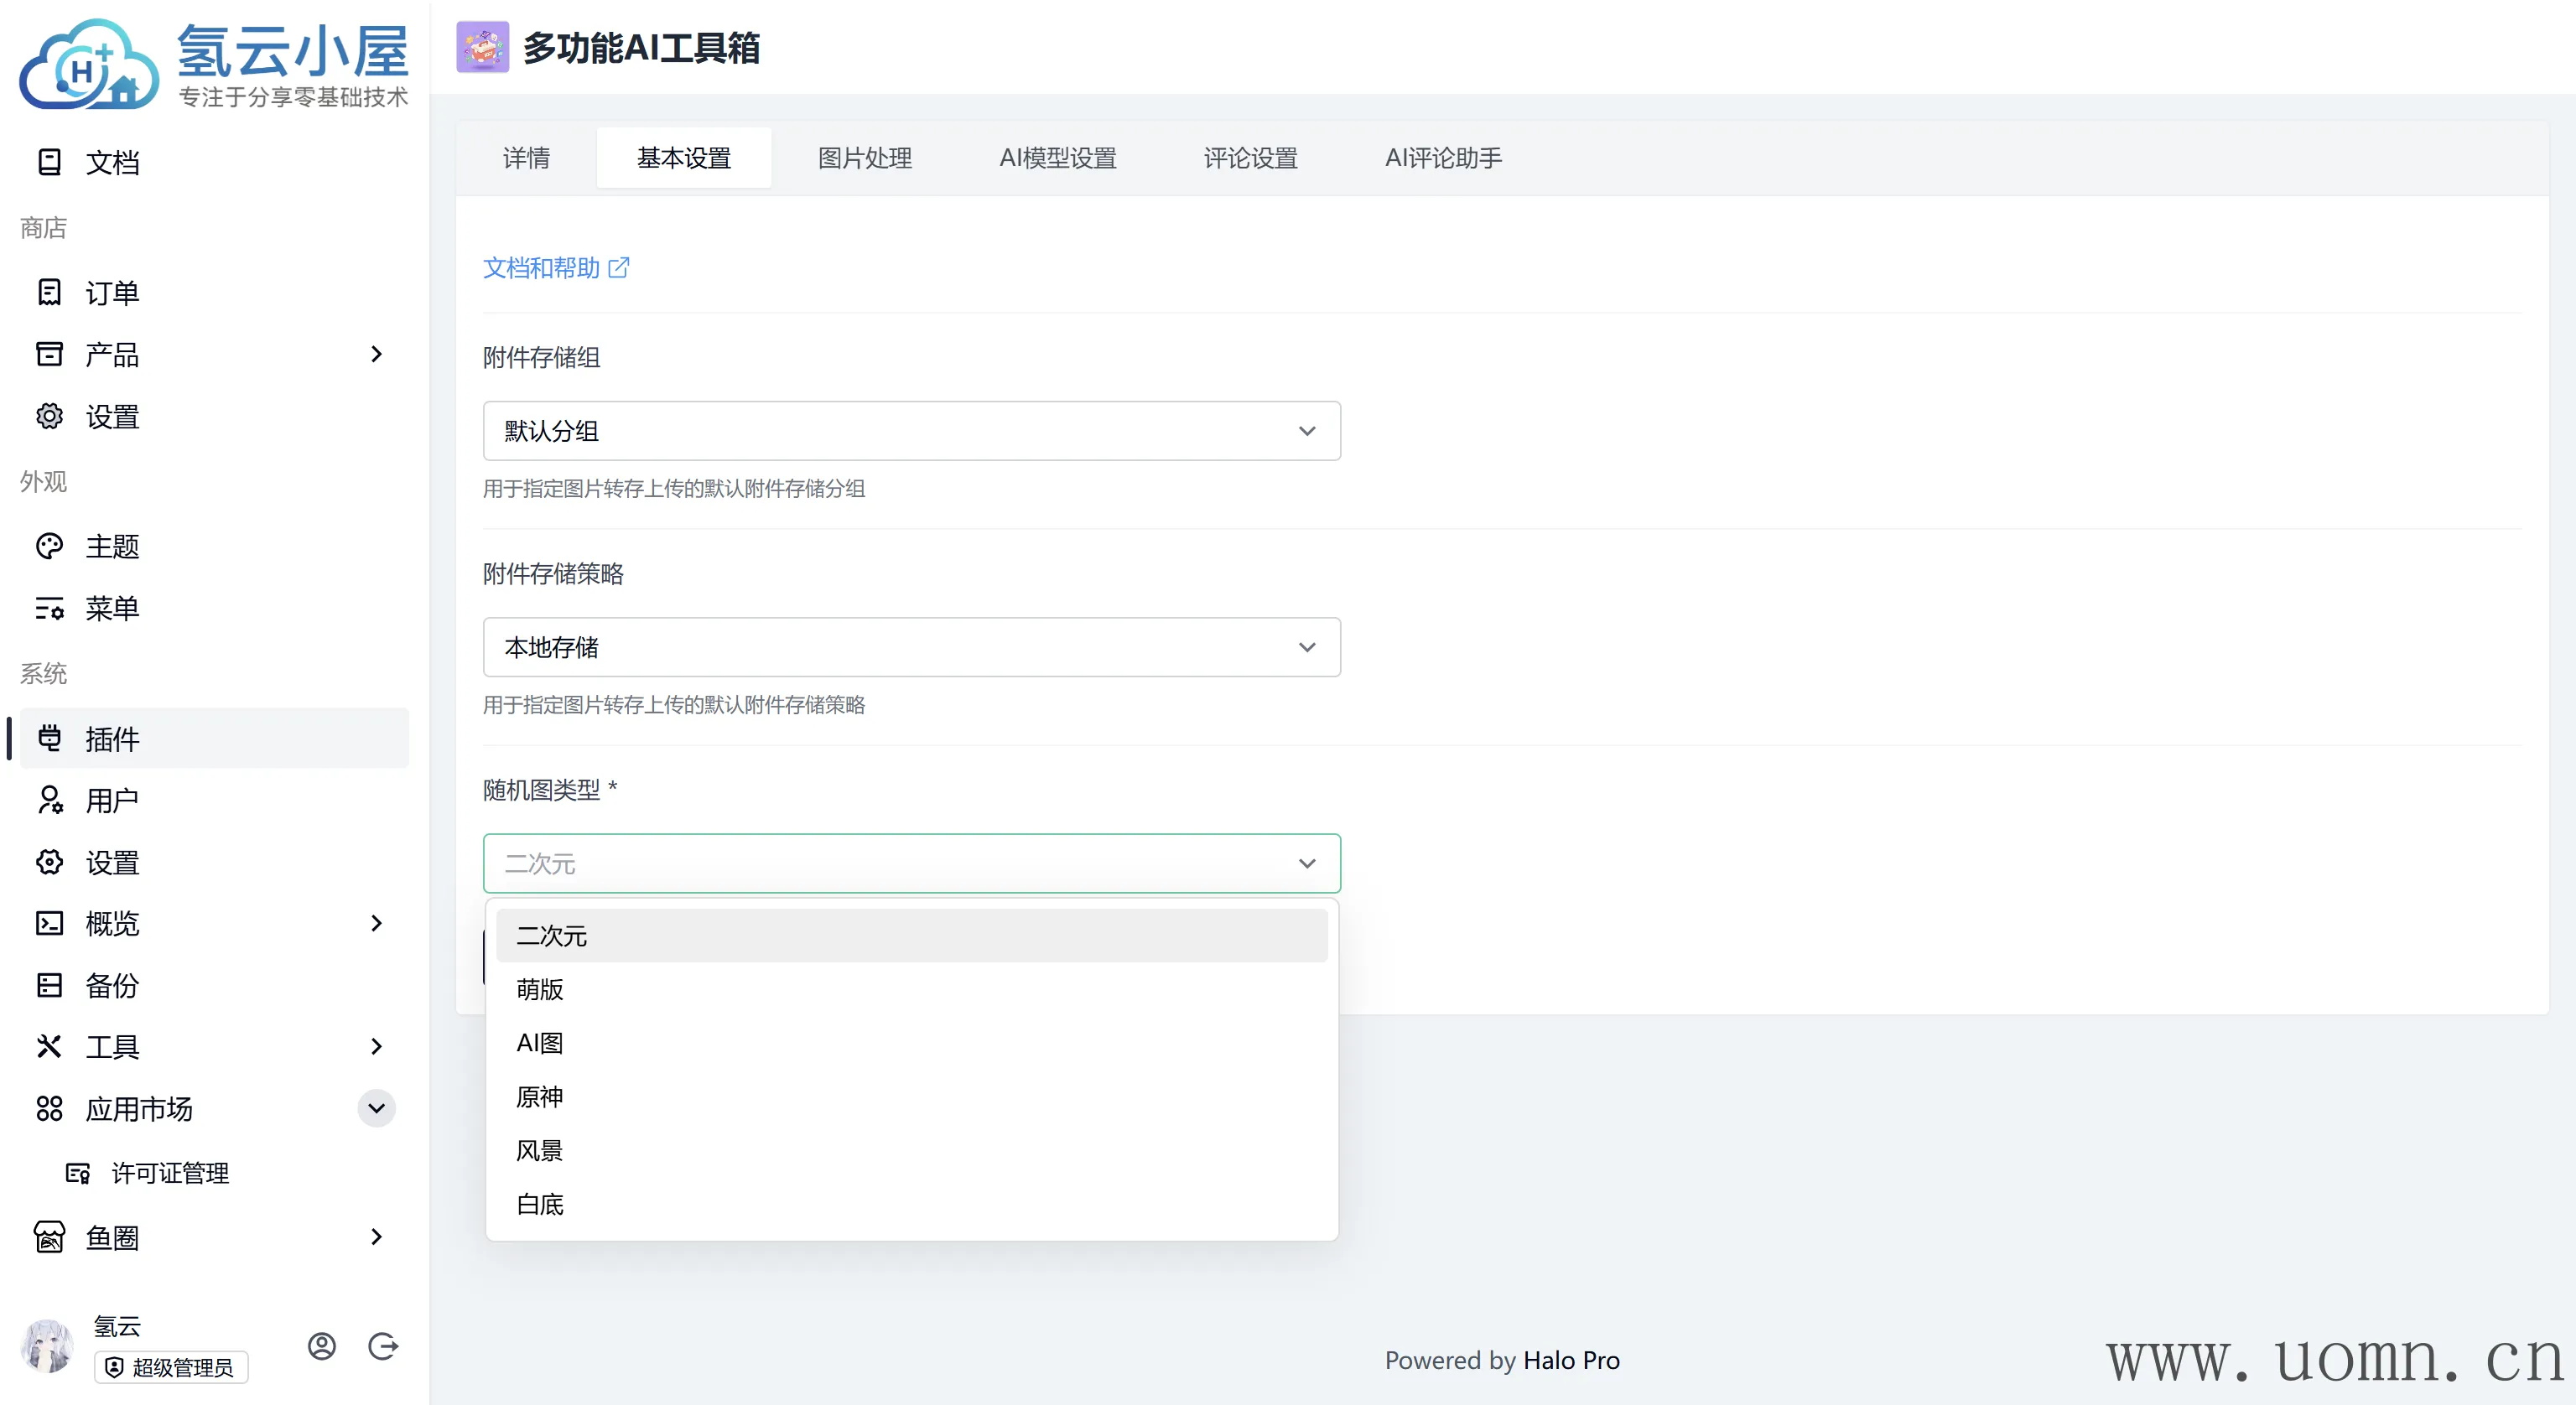Click the plugin logo beside 多功能AI工具箱
The width and height of the screenshot is (2576, 1405).
click(482, 47)
